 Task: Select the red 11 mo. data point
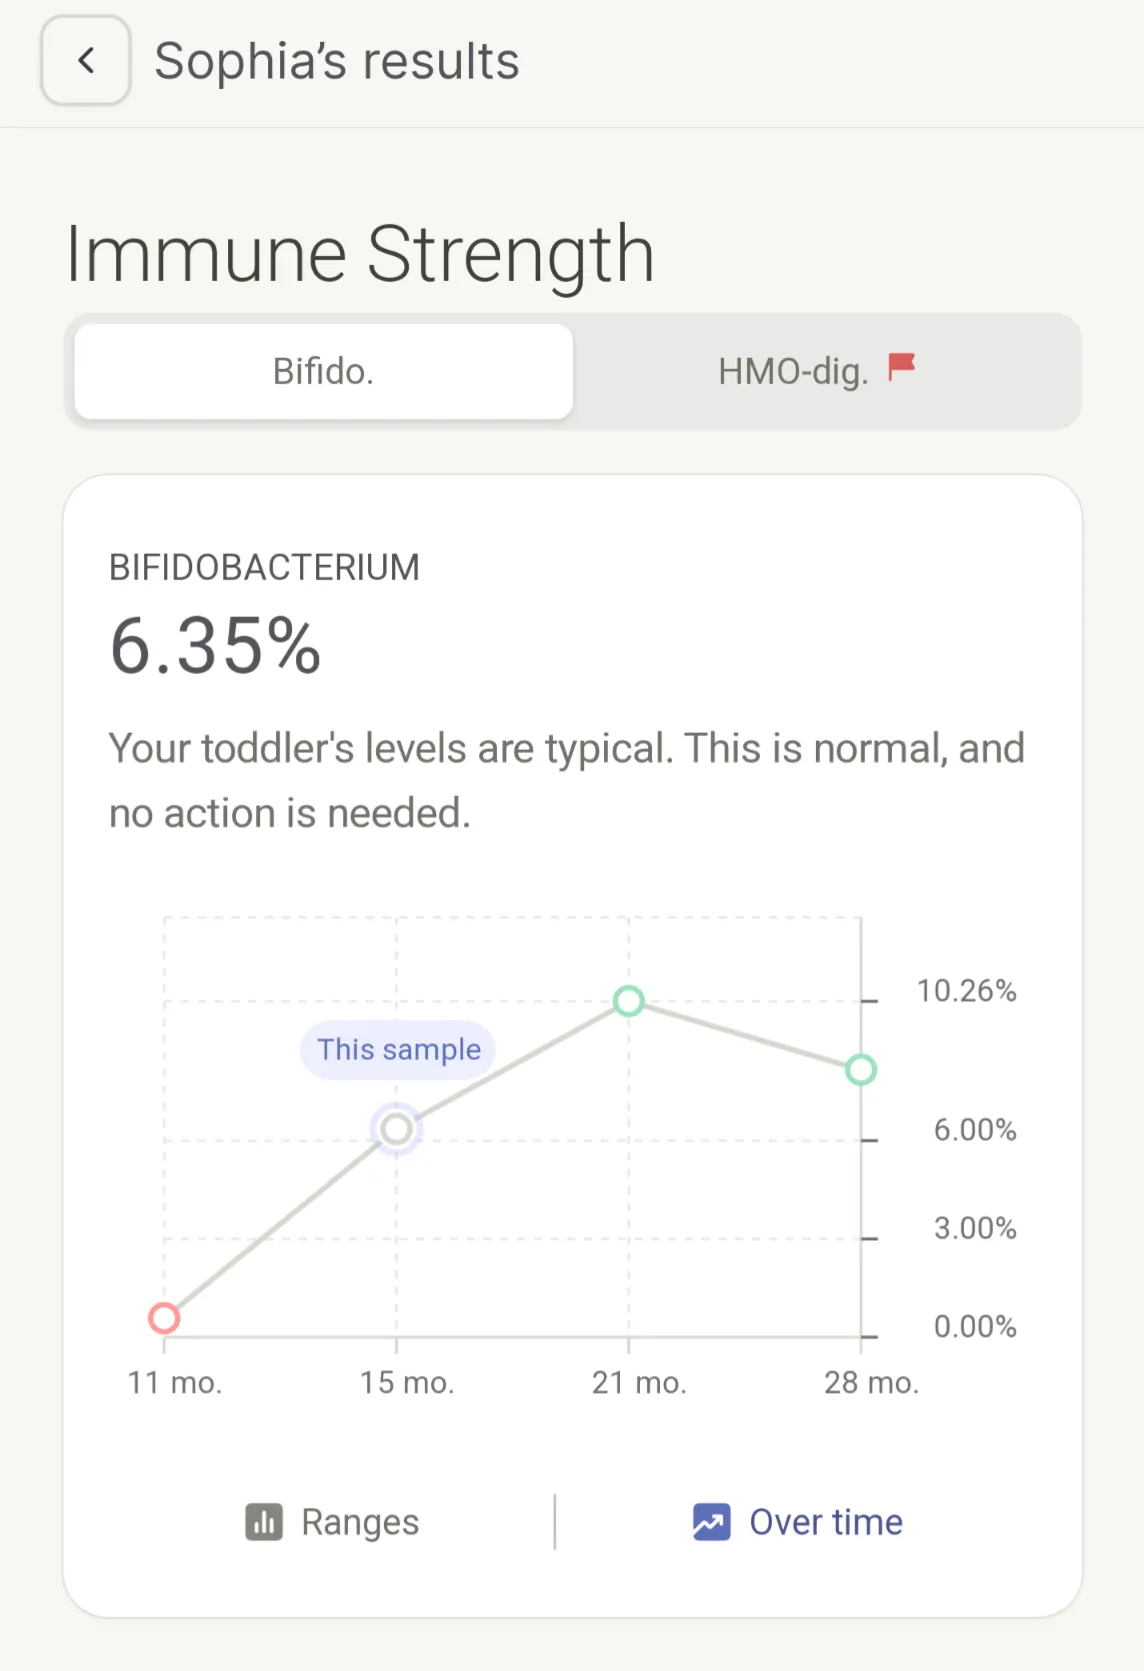point(164,1318)
